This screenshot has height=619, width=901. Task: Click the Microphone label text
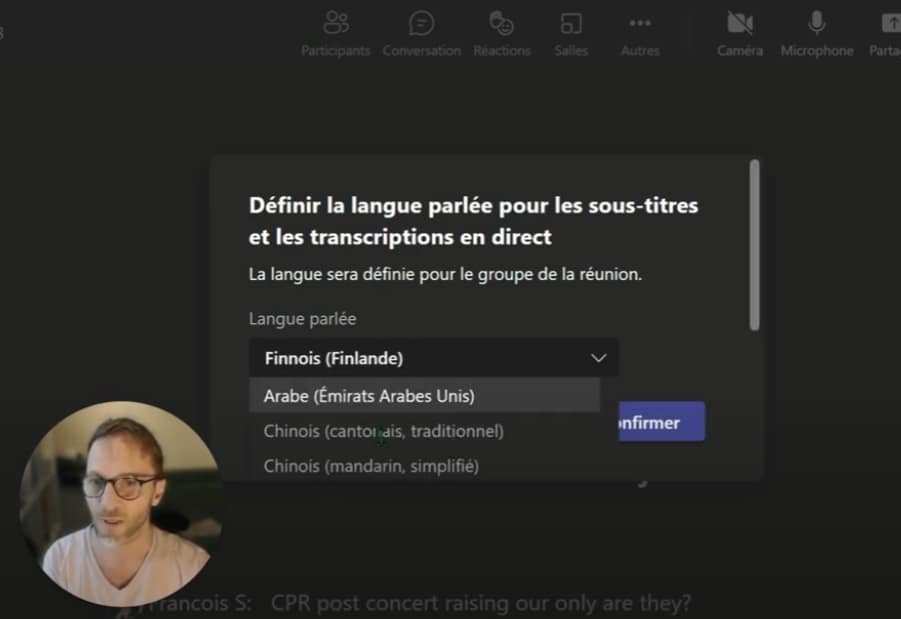pos(817,51)
